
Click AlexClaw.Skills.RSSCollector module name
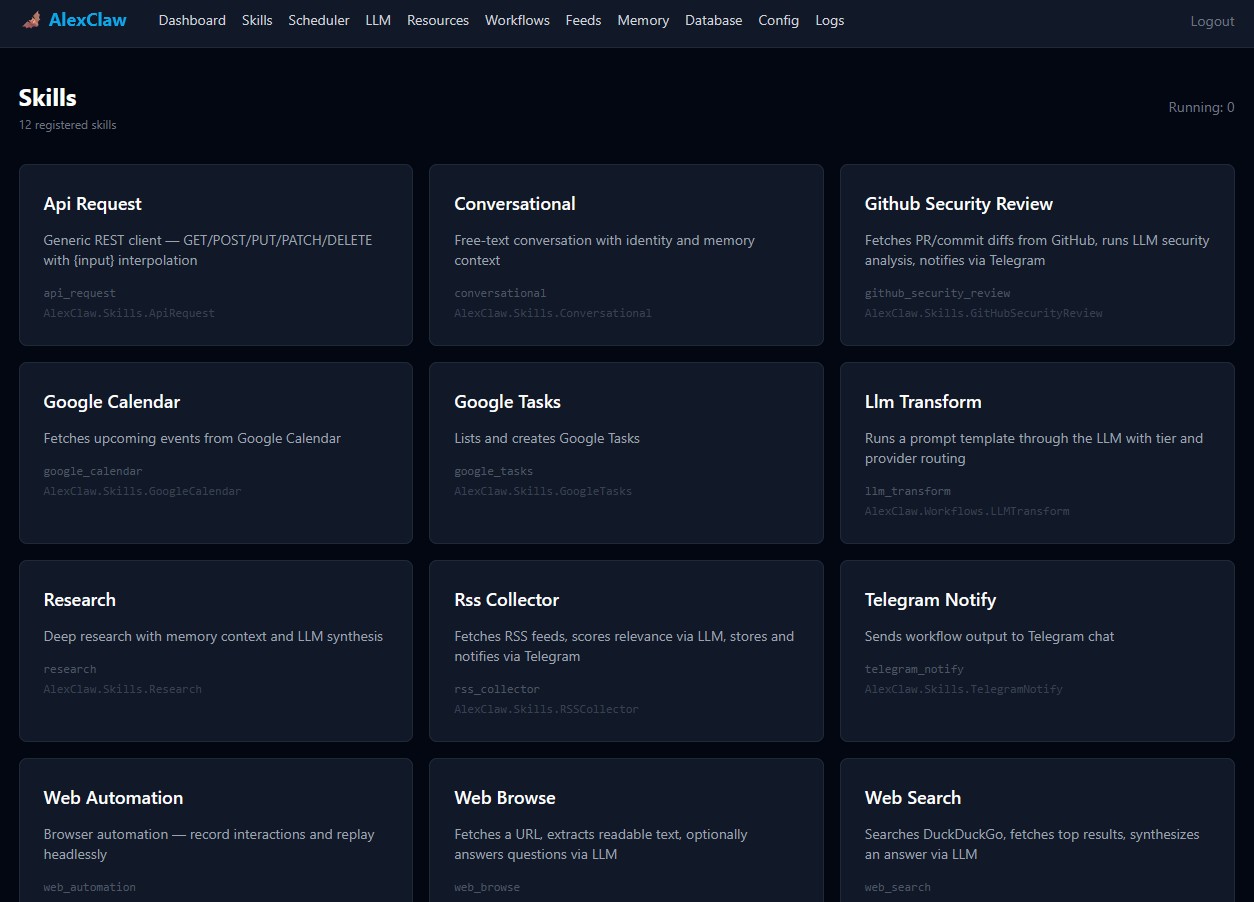click(546, 709)
